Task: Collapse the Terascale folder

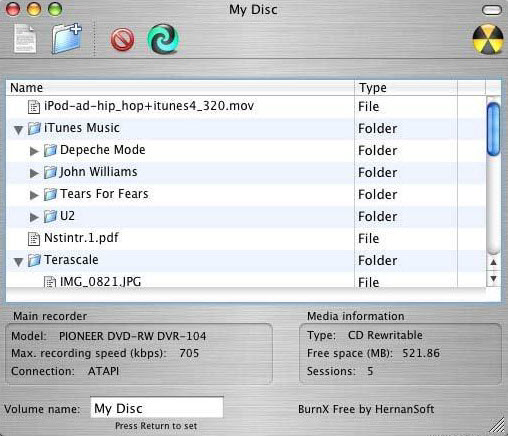Action: coord(19,262)
